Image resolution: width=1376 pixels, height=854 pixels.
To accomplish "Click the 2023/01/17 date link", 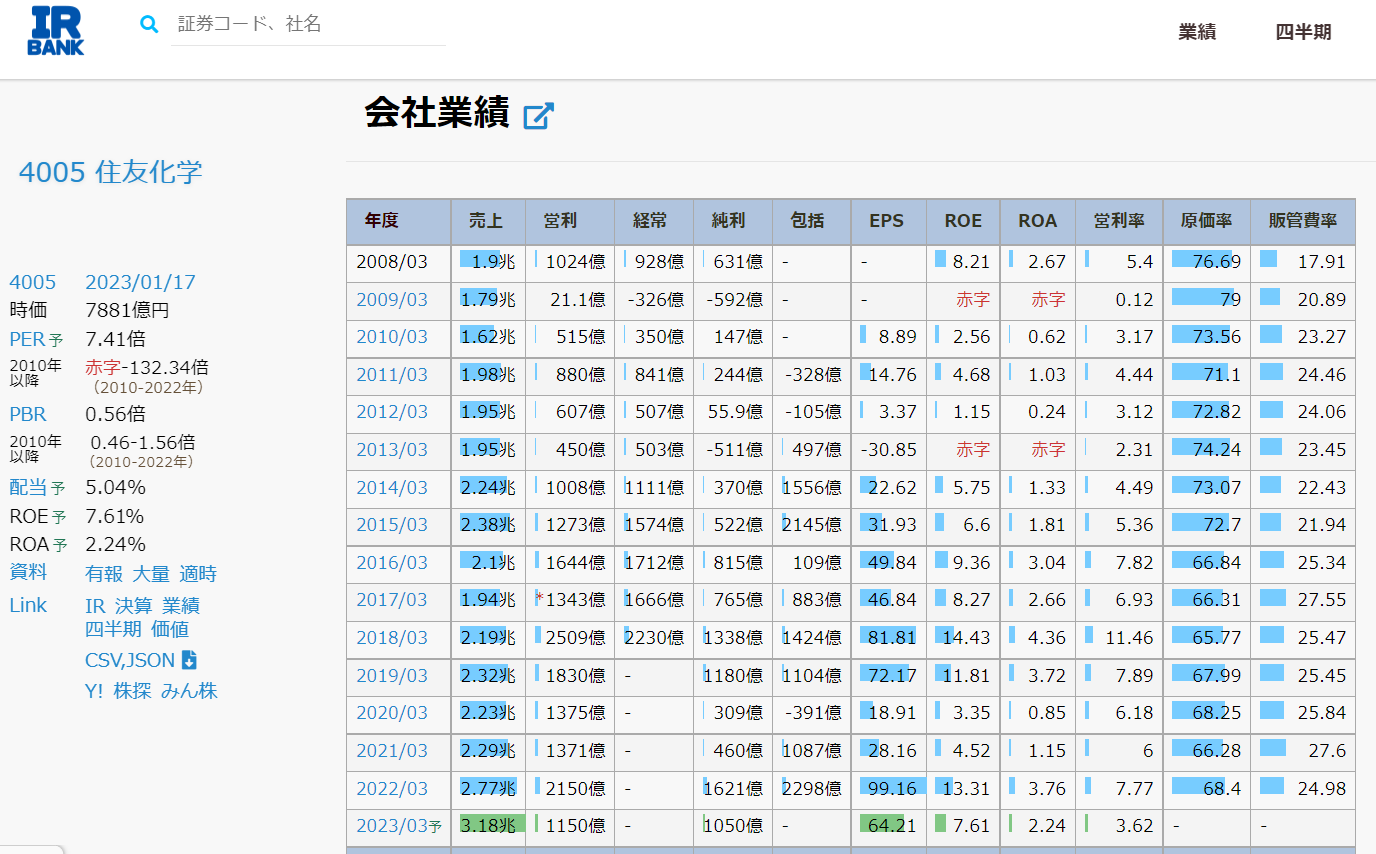I will point(141,282).
